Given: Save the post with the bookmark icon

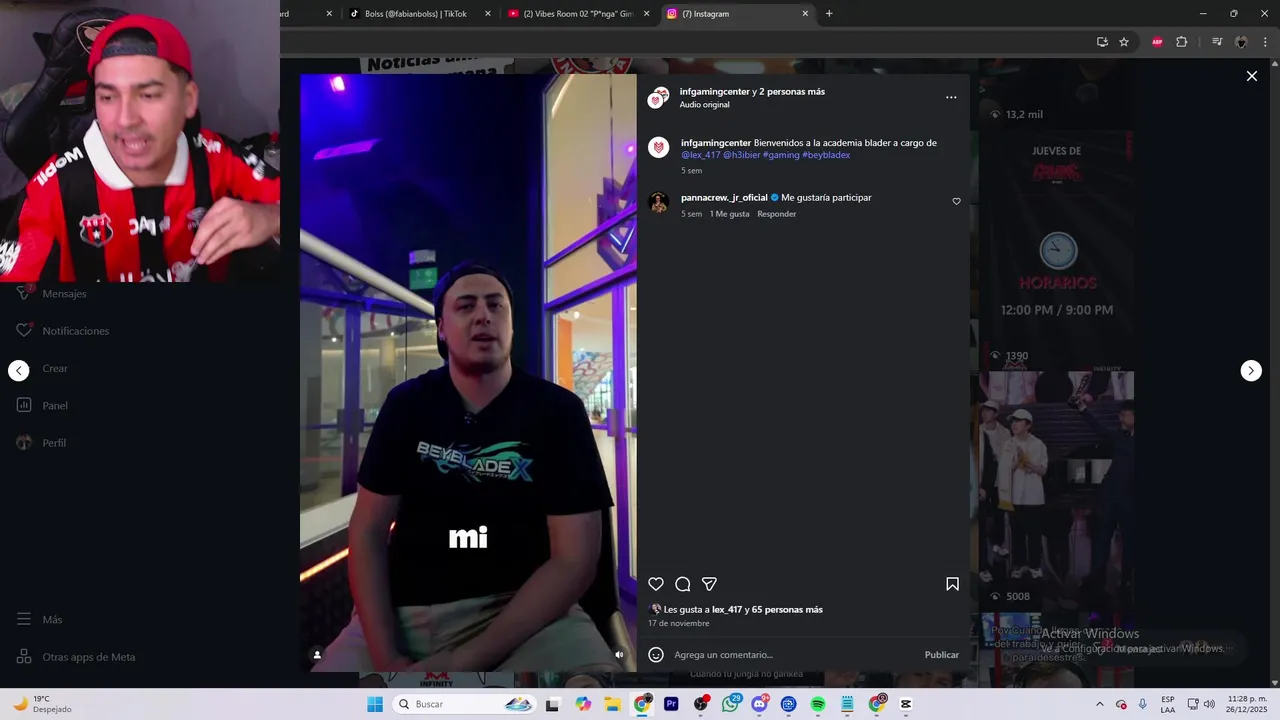Looking at the screenshot, I should [952, 584].
